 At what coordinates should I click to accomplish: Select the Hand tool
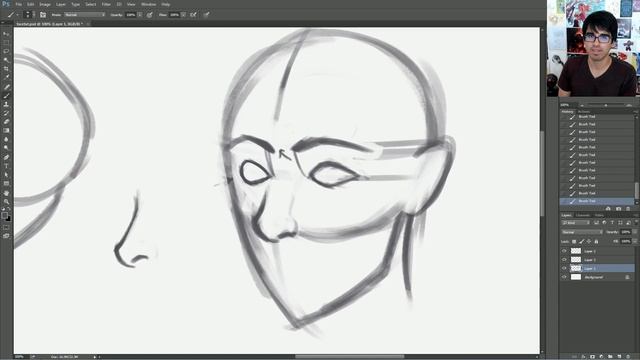[x=6, y=193]
